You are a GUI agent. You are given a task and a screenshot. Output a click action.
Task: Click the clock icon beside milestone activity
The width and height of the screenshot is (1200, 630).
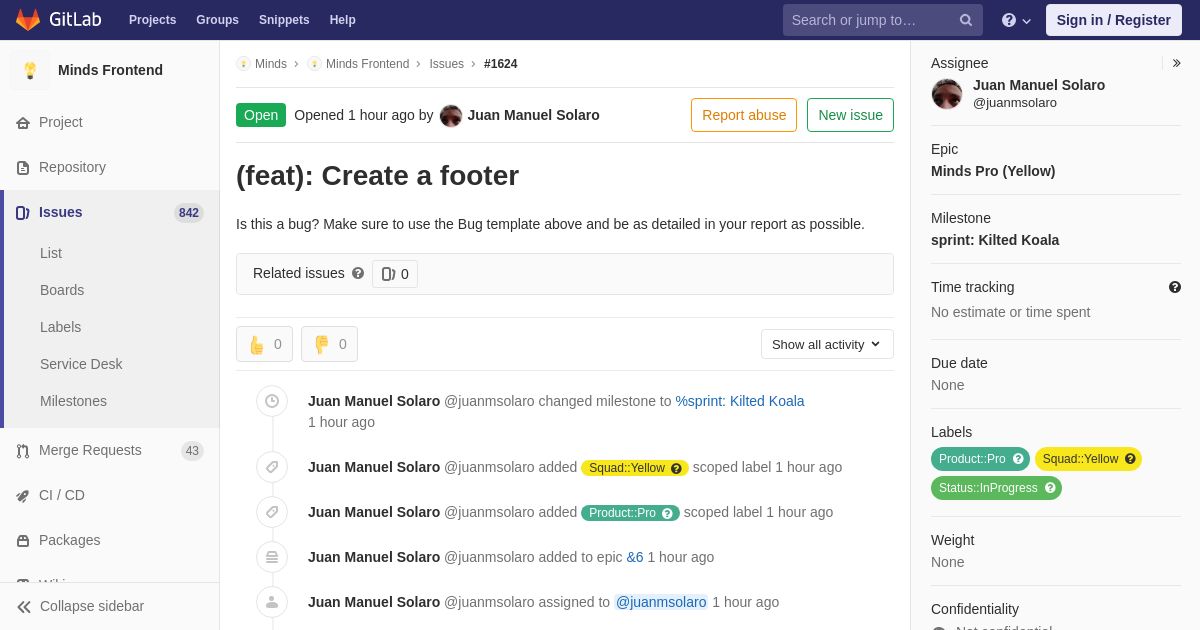pos(272,401)
